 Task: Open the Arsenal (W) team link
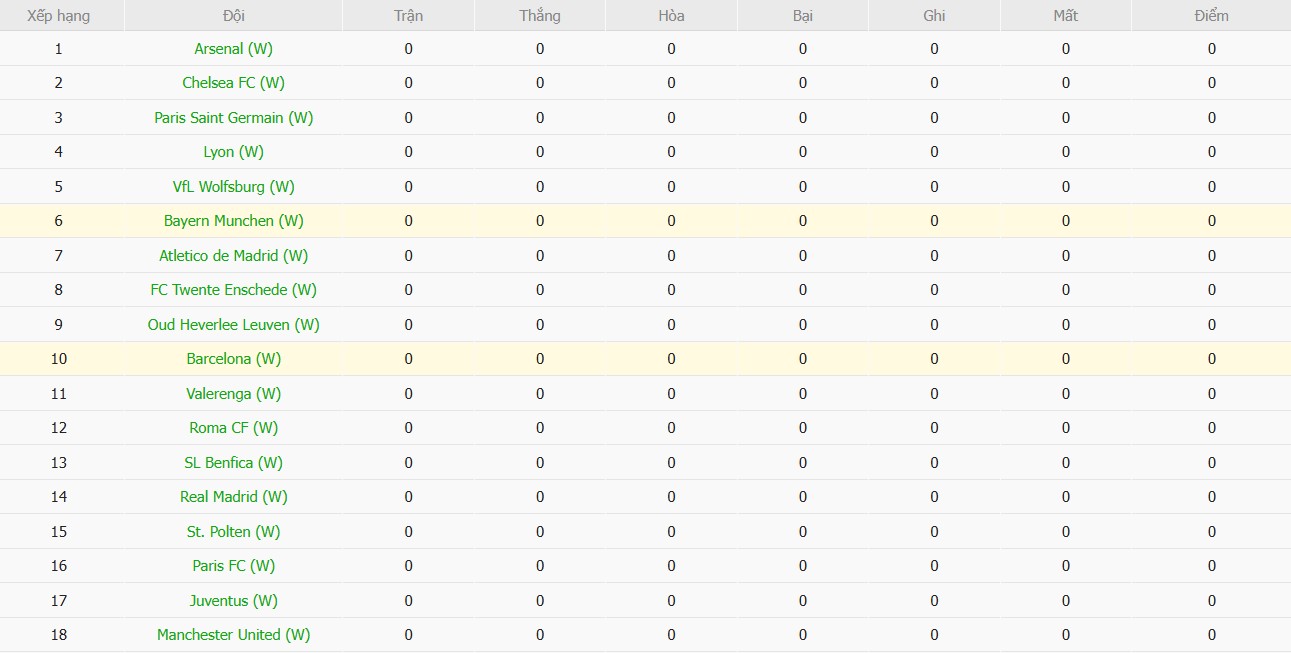[233, 48]
